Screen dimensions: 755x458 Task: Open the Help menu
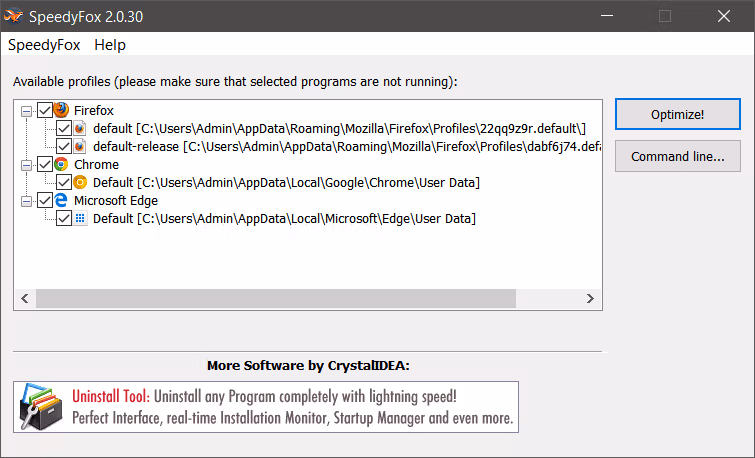pyautogui.click(x=110, y=45)
